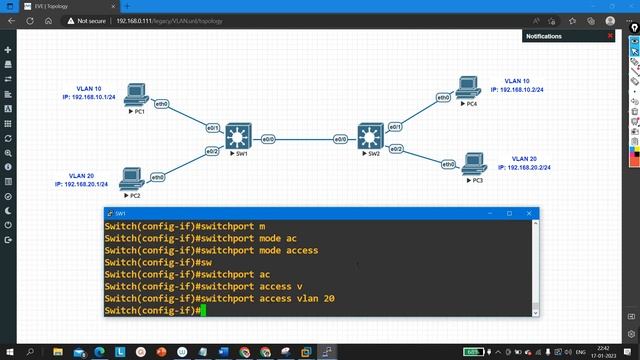
Task: Click the e0/1 interface label on SW2
Action: [x=395, y=127]
